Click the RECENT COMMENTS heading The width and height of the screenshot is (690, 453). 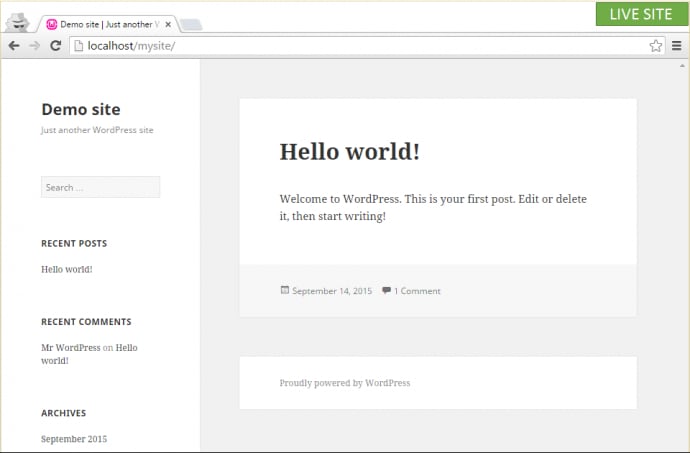86,322
